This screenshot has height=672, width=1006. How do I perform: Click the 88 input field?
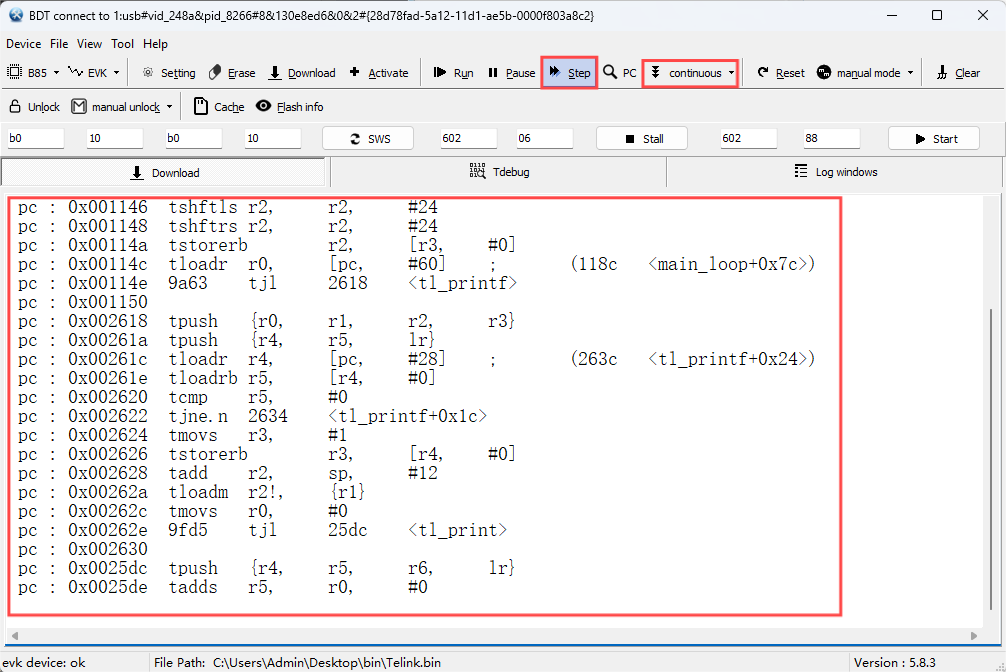(831, 138)
